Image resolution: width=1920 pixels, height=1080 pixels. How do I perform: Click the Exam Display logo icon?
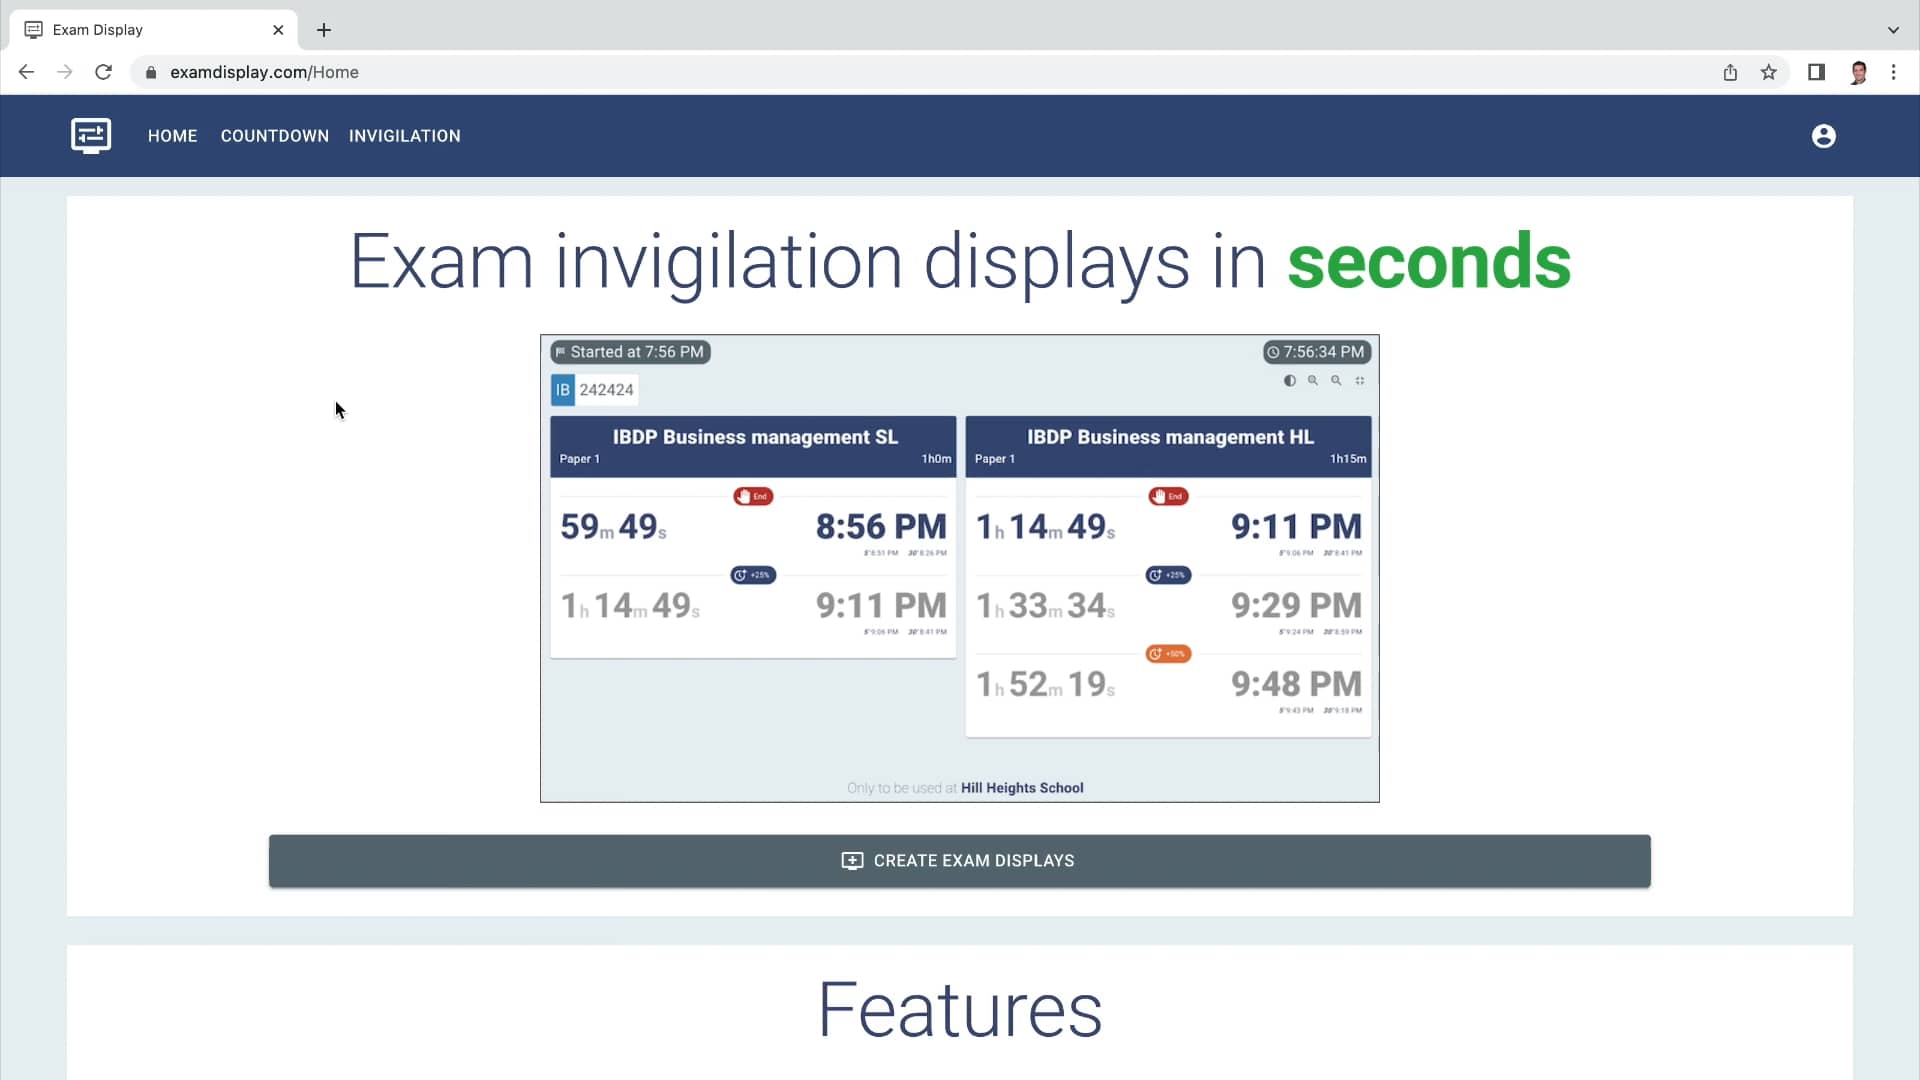coord(91,135)
